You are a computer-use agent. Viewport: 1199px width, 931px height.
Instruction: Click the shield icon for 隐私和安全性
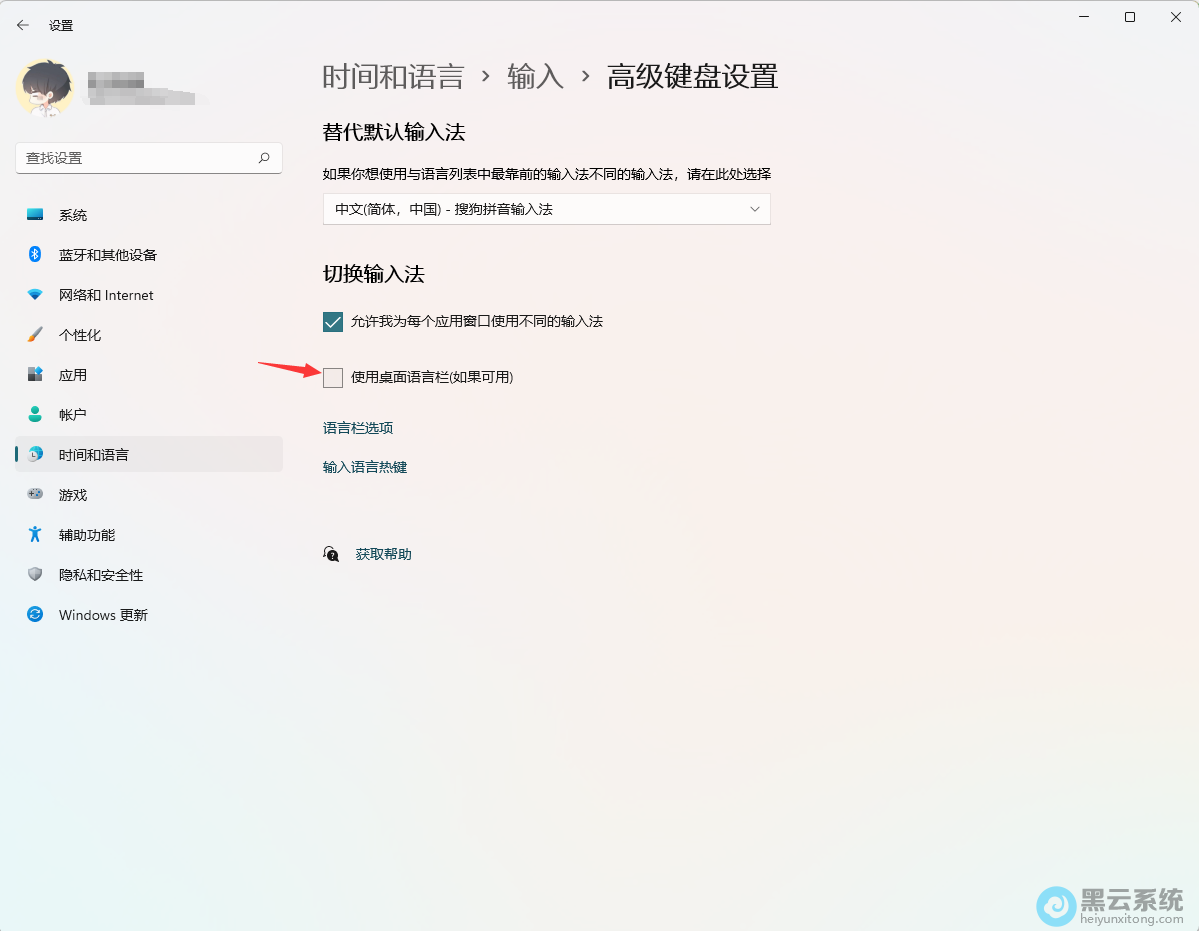coord(35,575)
